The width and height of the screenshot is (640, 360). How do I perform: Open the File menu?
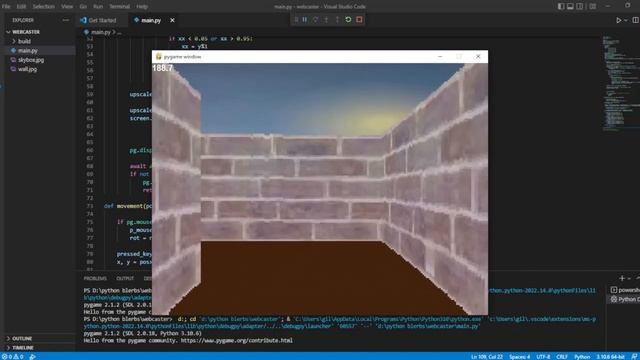pos(6,7)
